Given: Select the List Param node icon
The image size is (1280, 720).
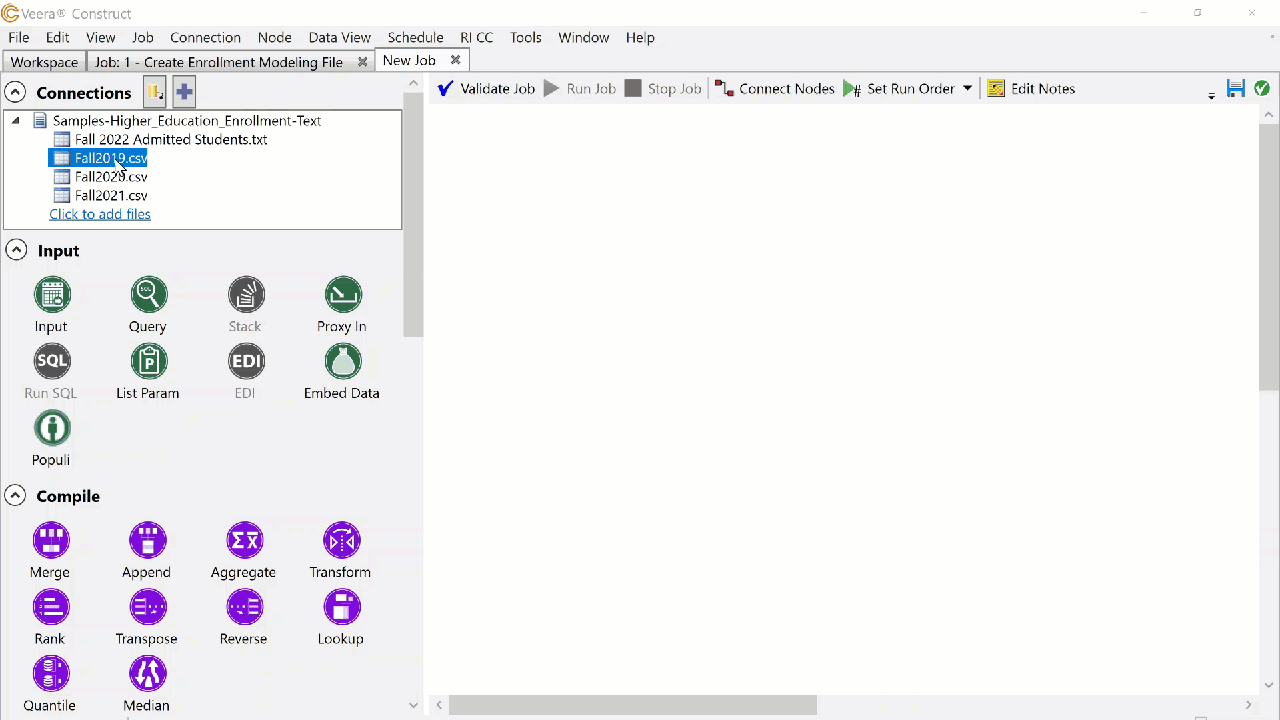Looking at the screenshot, I should pos(148,361).
